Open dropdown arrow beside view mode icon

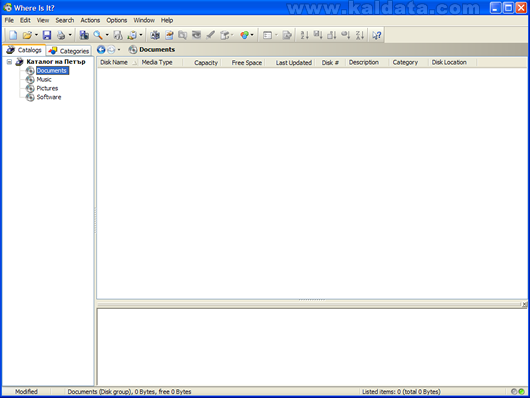pos(276,35)
